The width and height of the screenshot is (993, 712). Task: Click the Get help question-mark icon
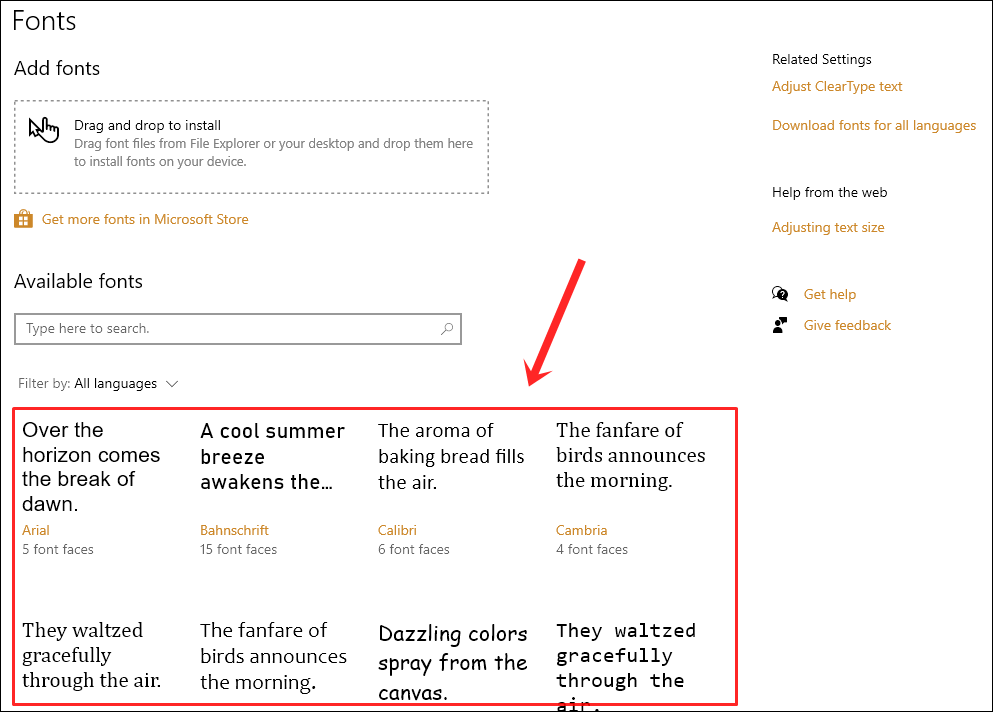point(780,293)
